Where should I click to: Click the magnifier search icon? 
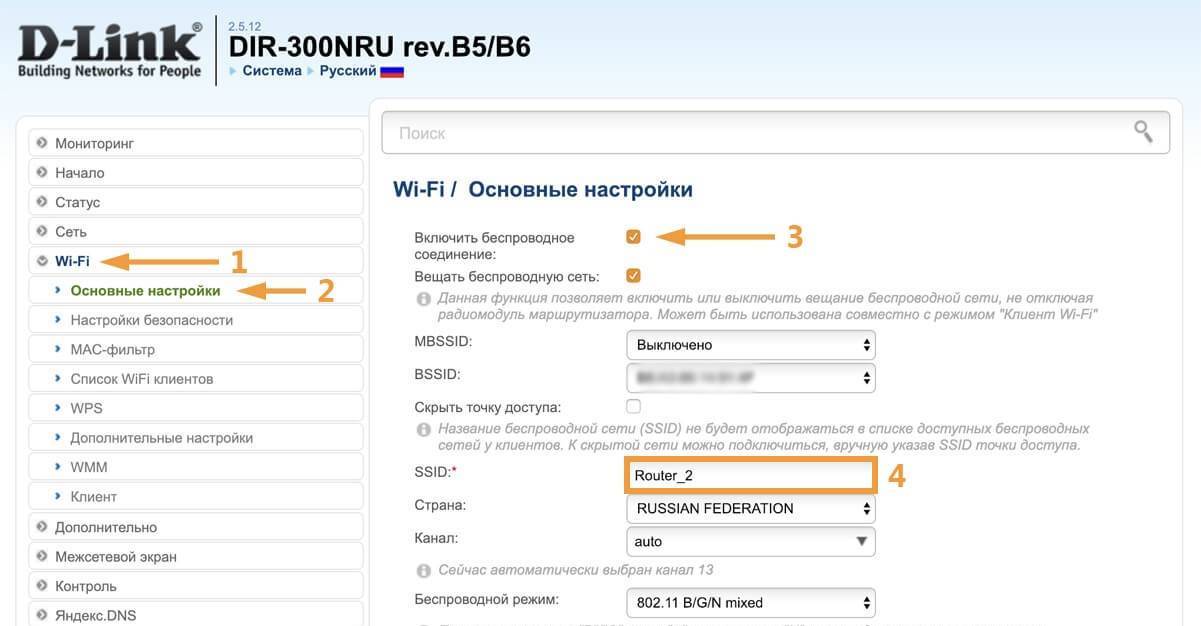(1143, 131)
